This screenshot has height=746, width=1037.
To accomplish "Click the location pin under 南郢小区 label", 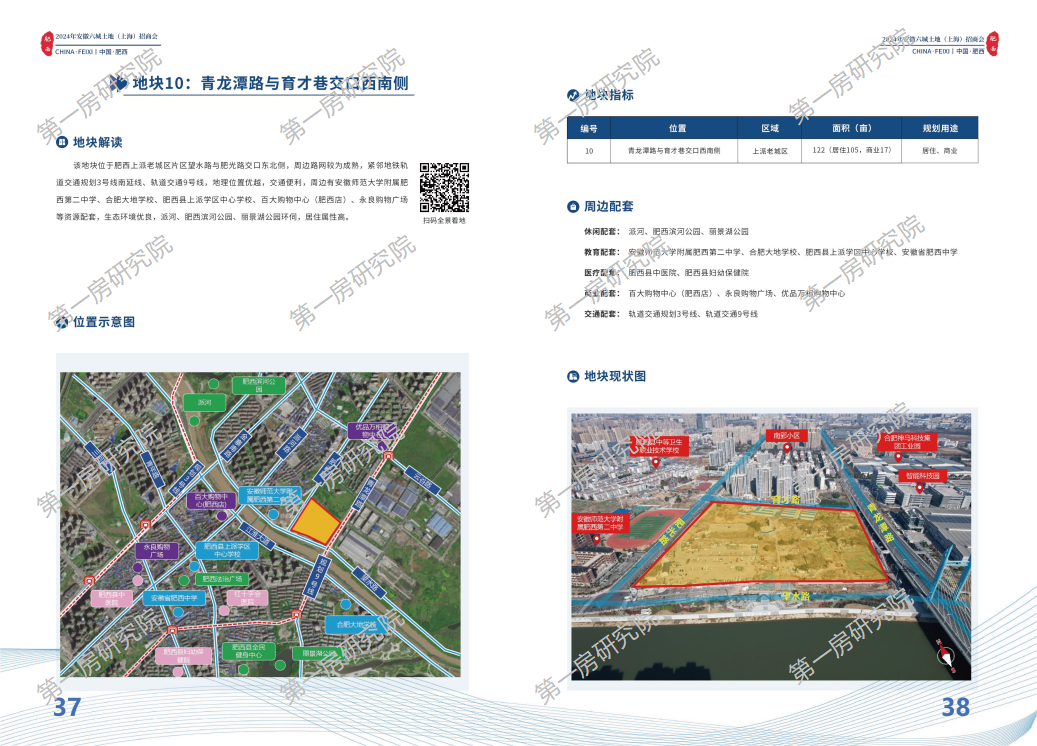I will click(x=789, y=449).
